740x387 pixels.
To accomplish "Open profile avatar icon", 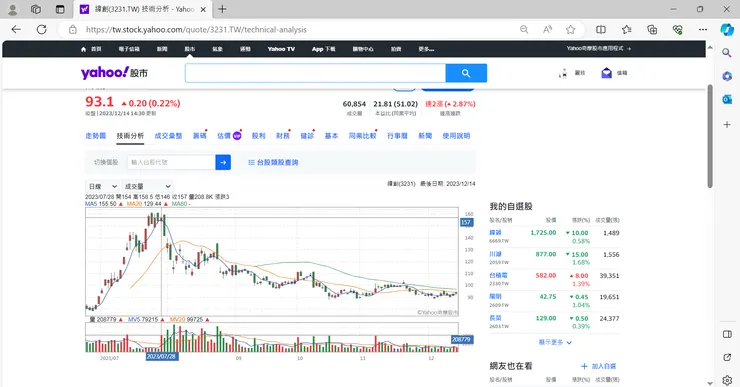I will 13,9.
